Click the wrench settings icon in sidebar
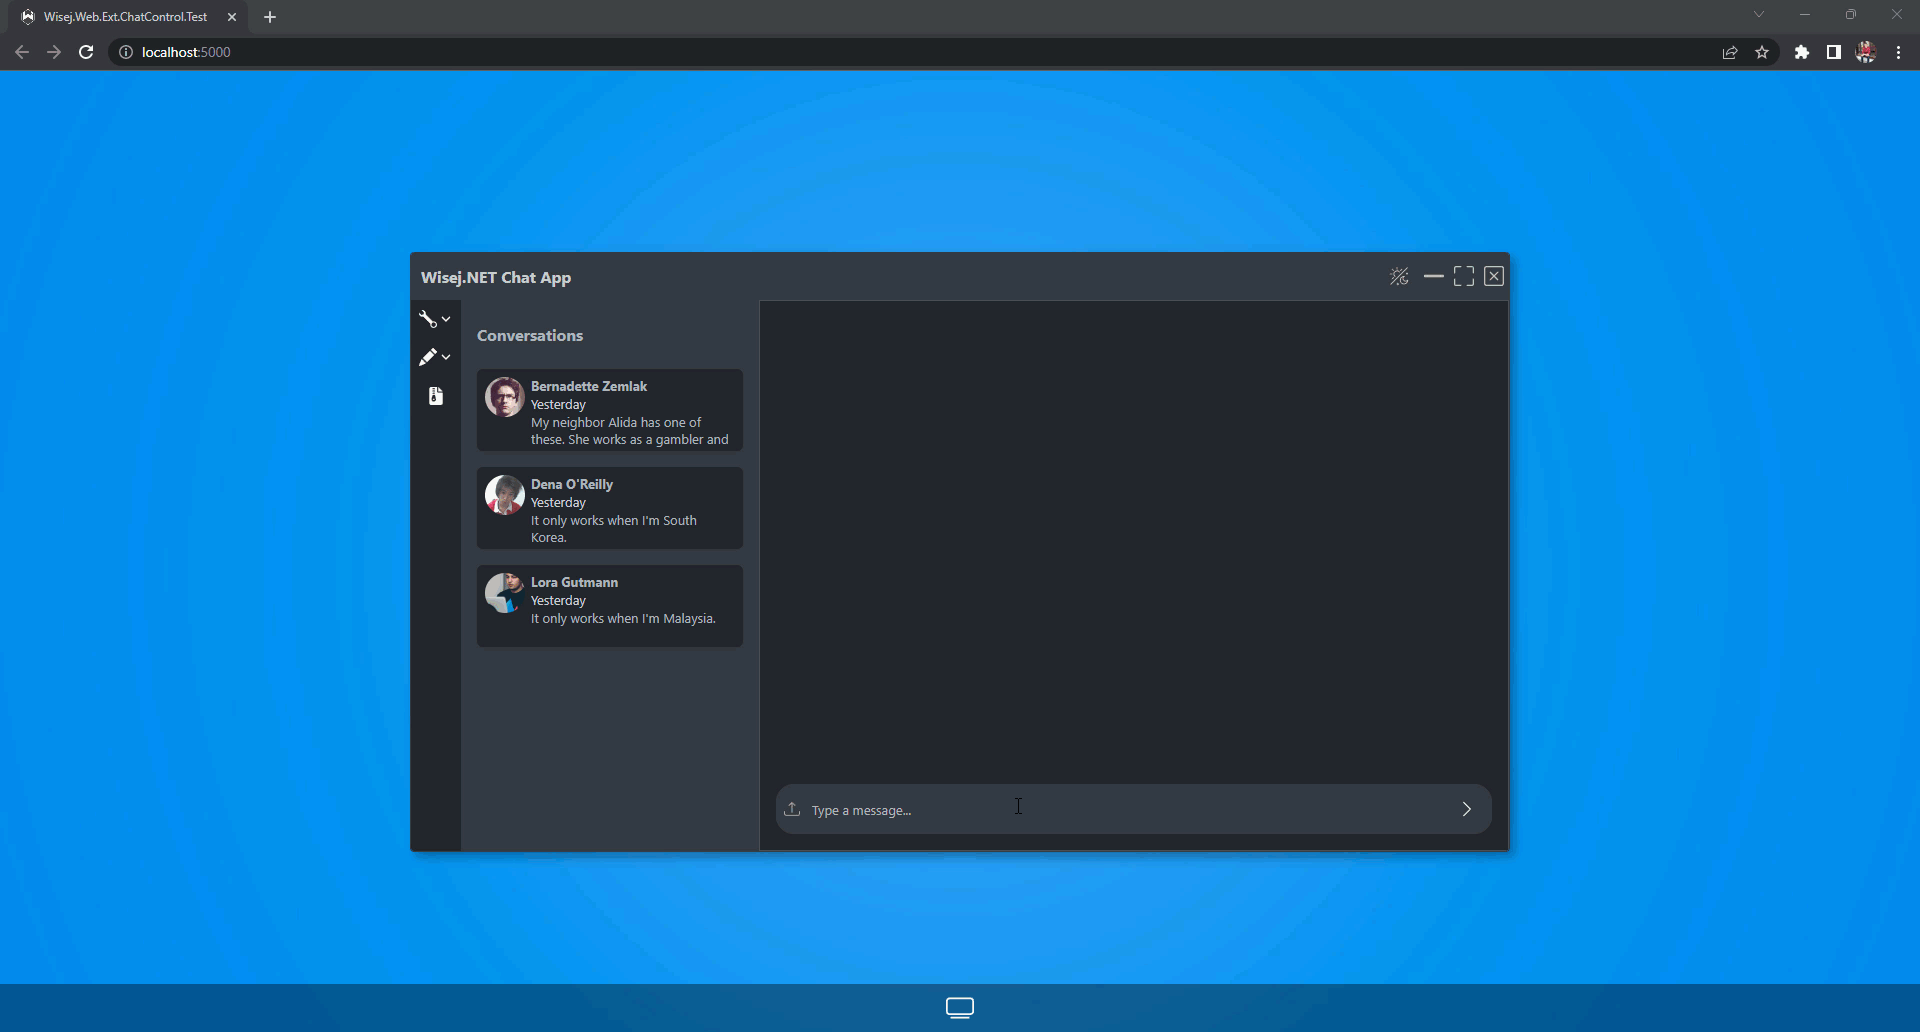 point(428,319)
